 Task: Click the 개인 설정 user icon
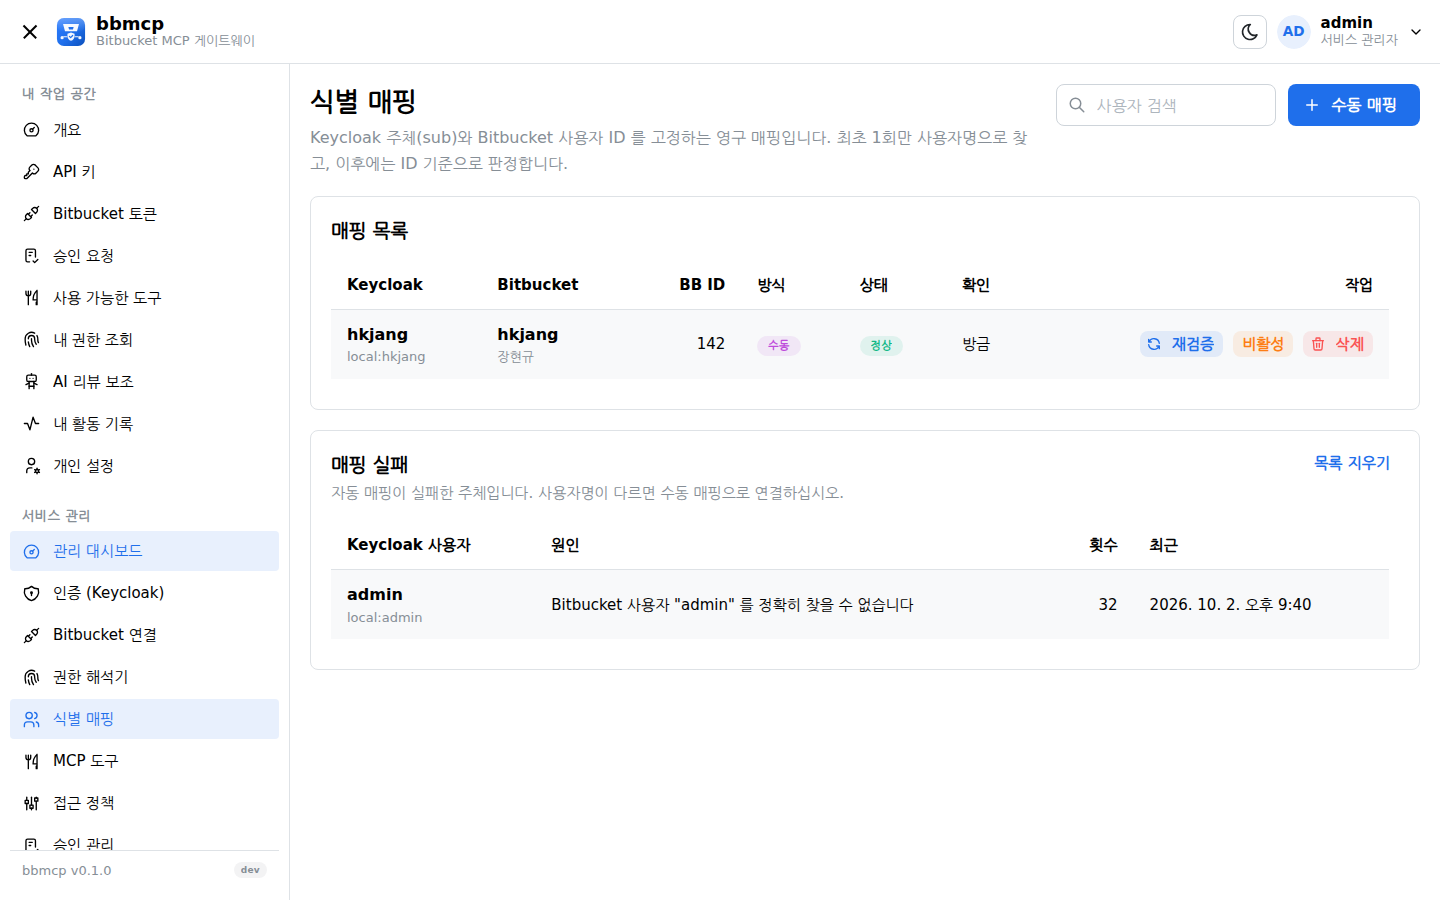31,466
